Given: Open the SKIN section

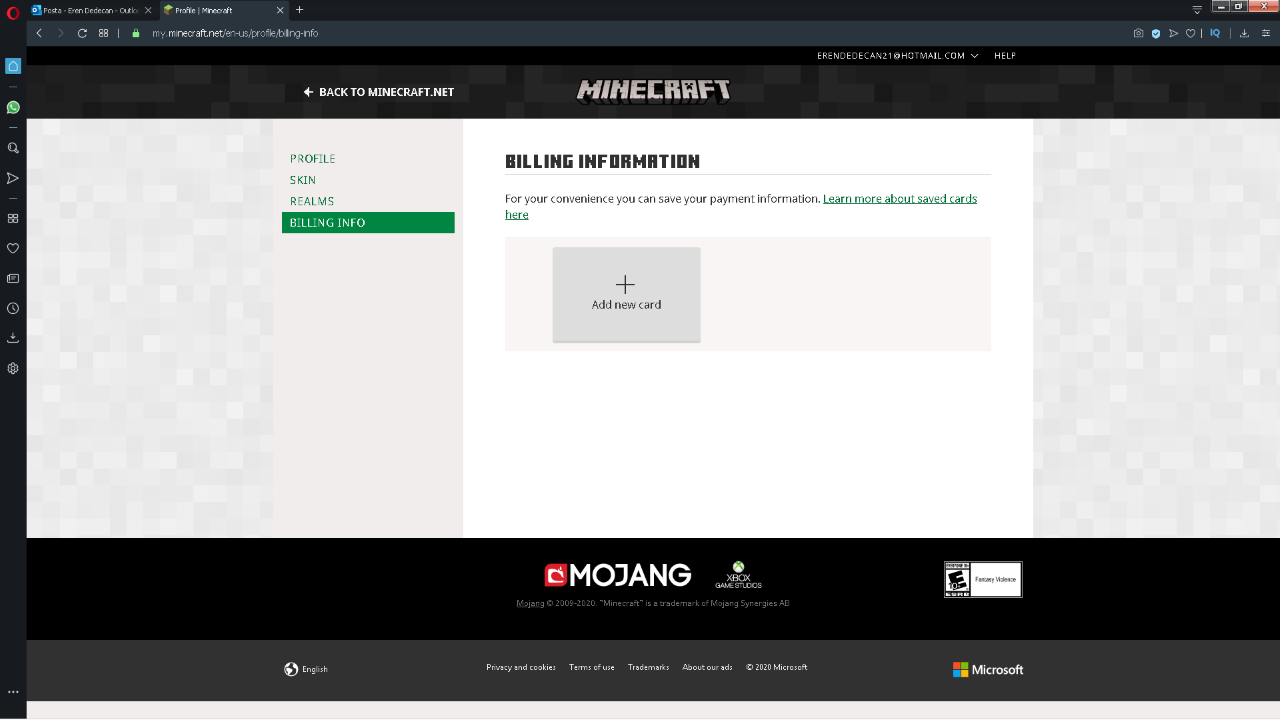Looking at the screenshot, I should (x=303, y=180).
